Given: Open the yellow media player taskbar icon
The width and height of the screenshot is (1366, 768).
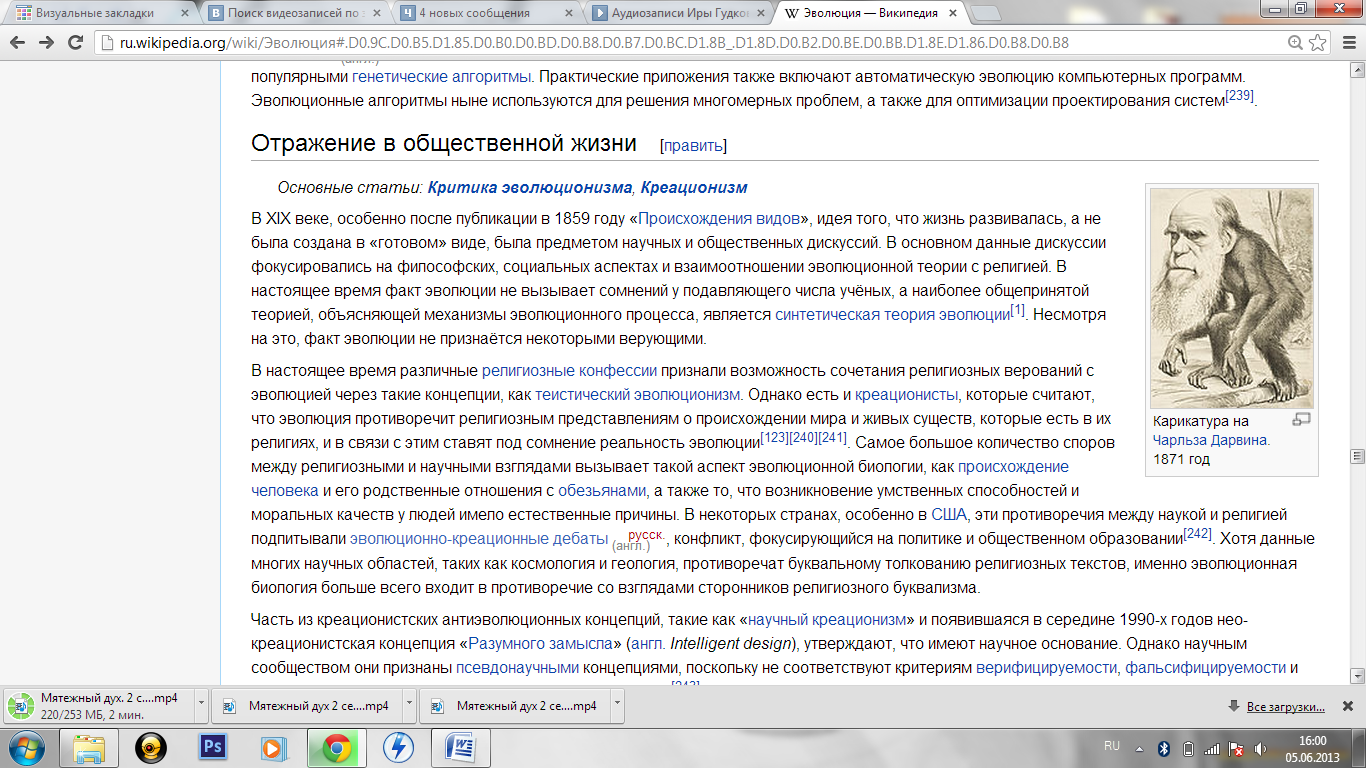Looking at the screenshot, I should [151, 748].
